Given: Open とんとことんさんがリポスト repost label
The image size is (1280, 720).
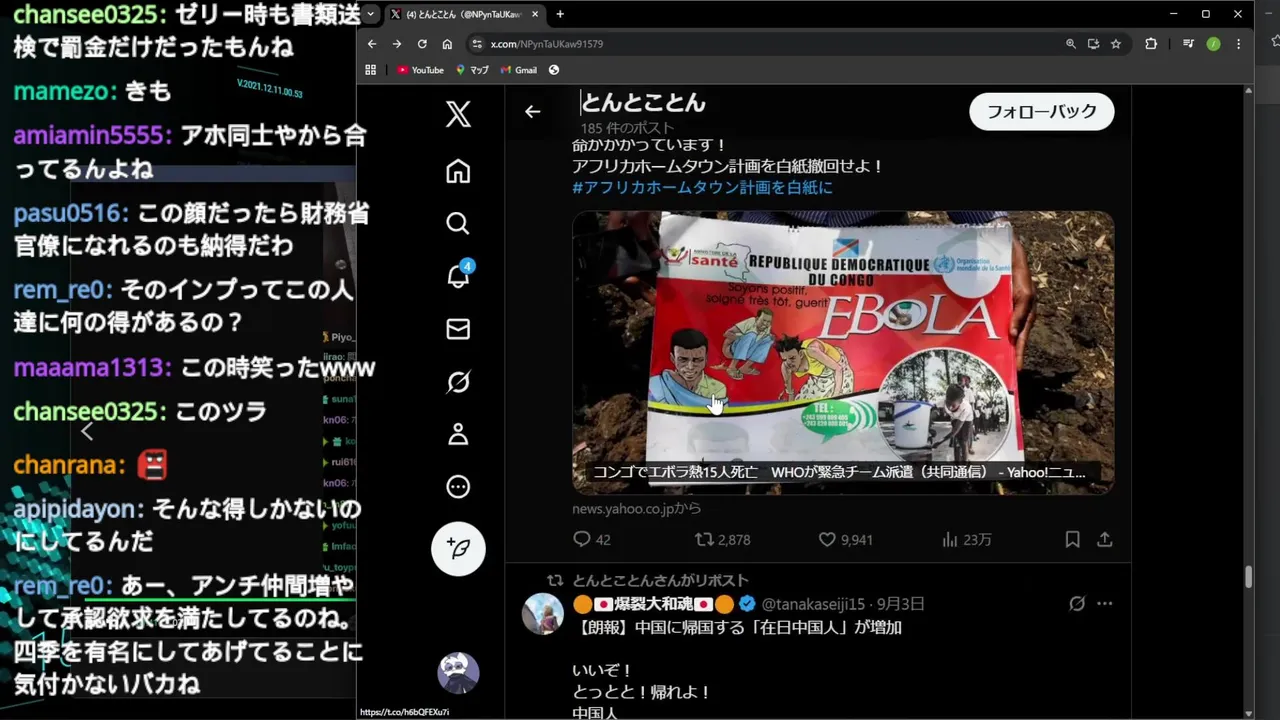Looking at the screenshot, I should pos(660,580).
